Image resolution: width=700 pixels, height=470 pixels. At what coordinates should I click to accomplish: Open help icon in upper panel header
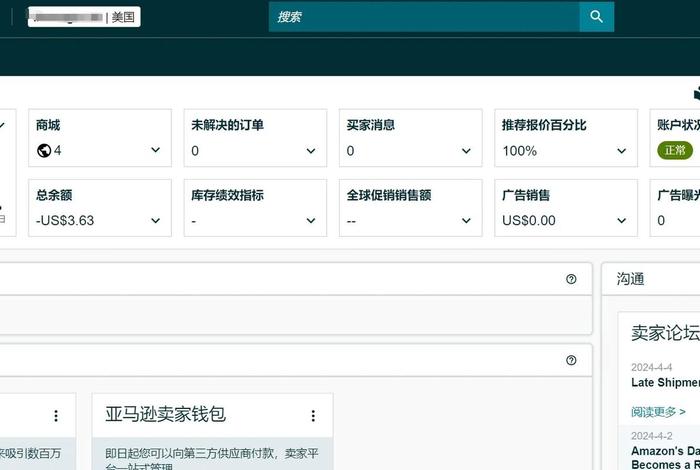(x=571, y=279)
